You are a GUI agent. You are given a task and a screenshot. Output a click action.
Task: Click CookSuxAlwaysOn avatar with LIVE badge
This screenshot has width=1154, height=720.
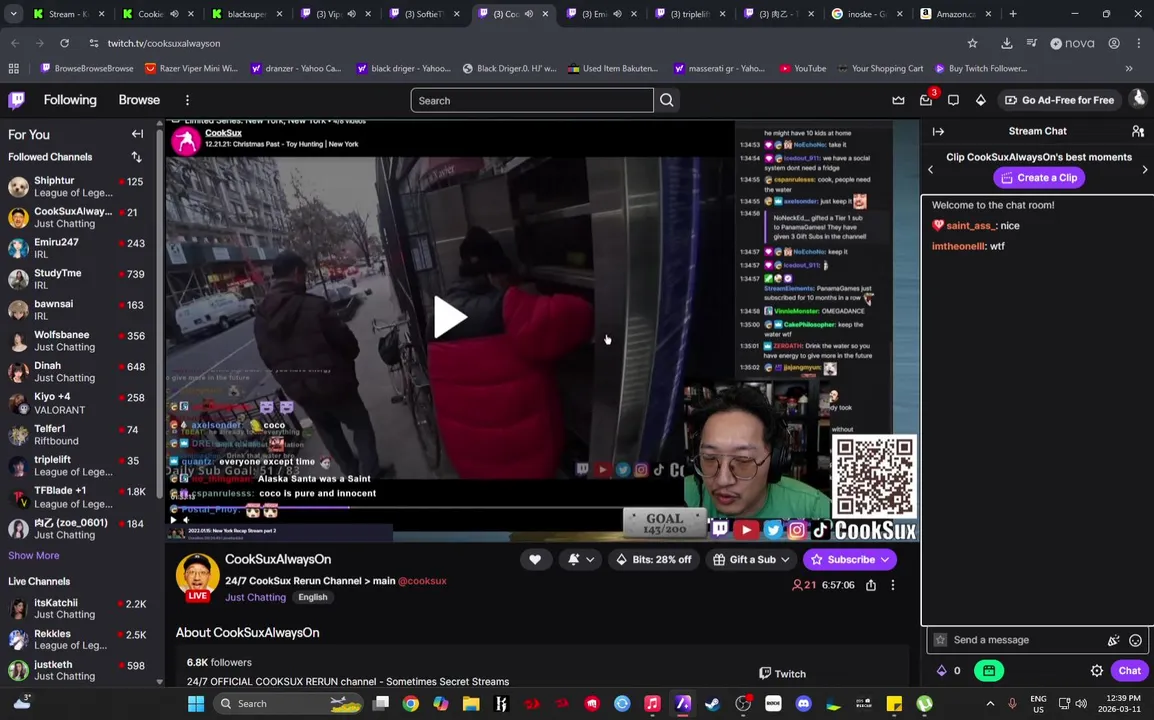(x=197, y=577)
